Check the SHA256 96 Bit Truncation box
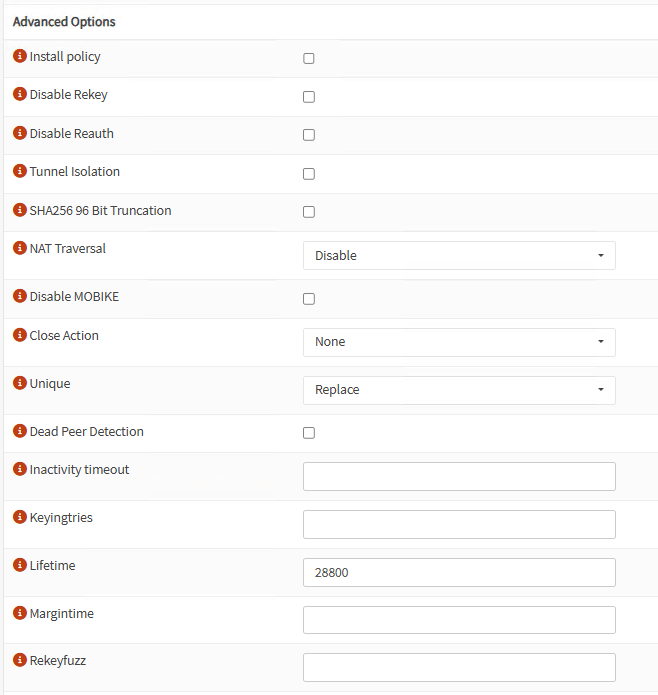 coord(309,212)
